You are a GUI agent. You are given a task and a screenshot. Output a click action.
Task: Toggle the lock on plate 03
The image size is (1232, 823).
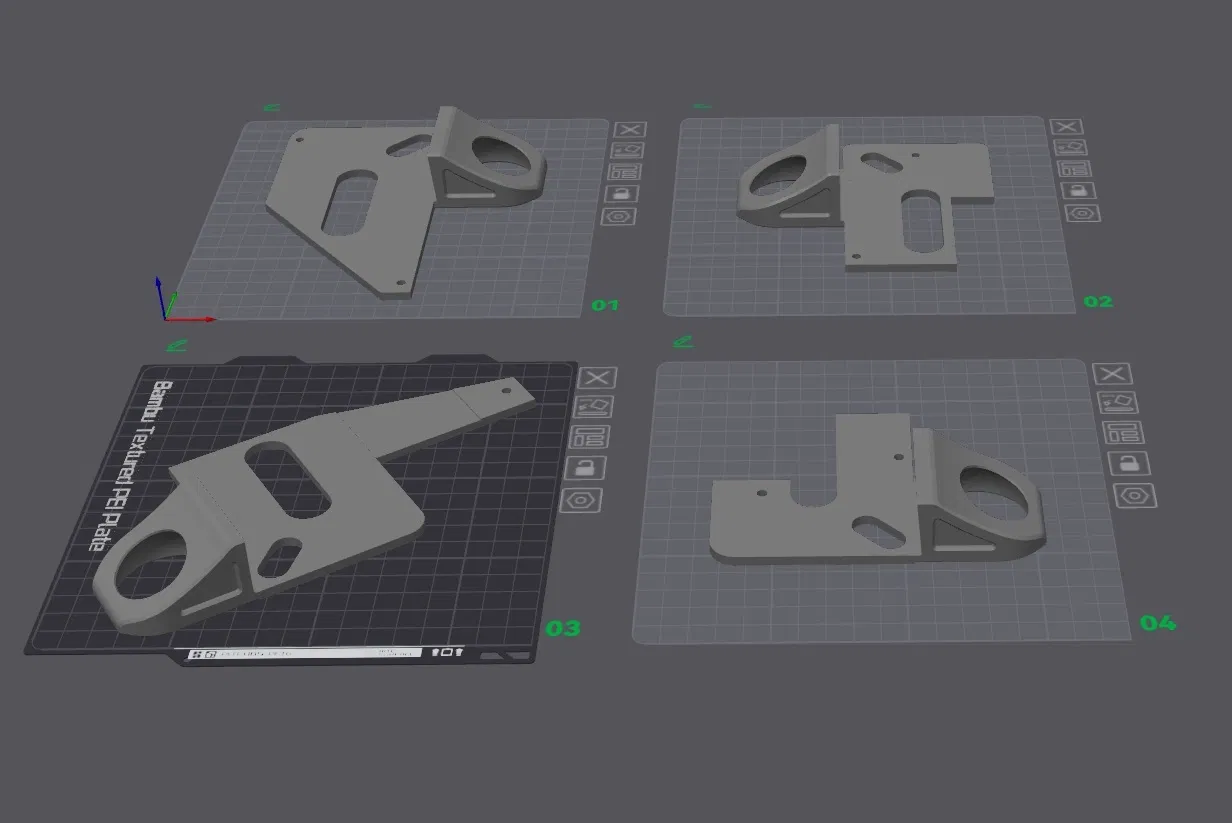click(x=585, y=467)
